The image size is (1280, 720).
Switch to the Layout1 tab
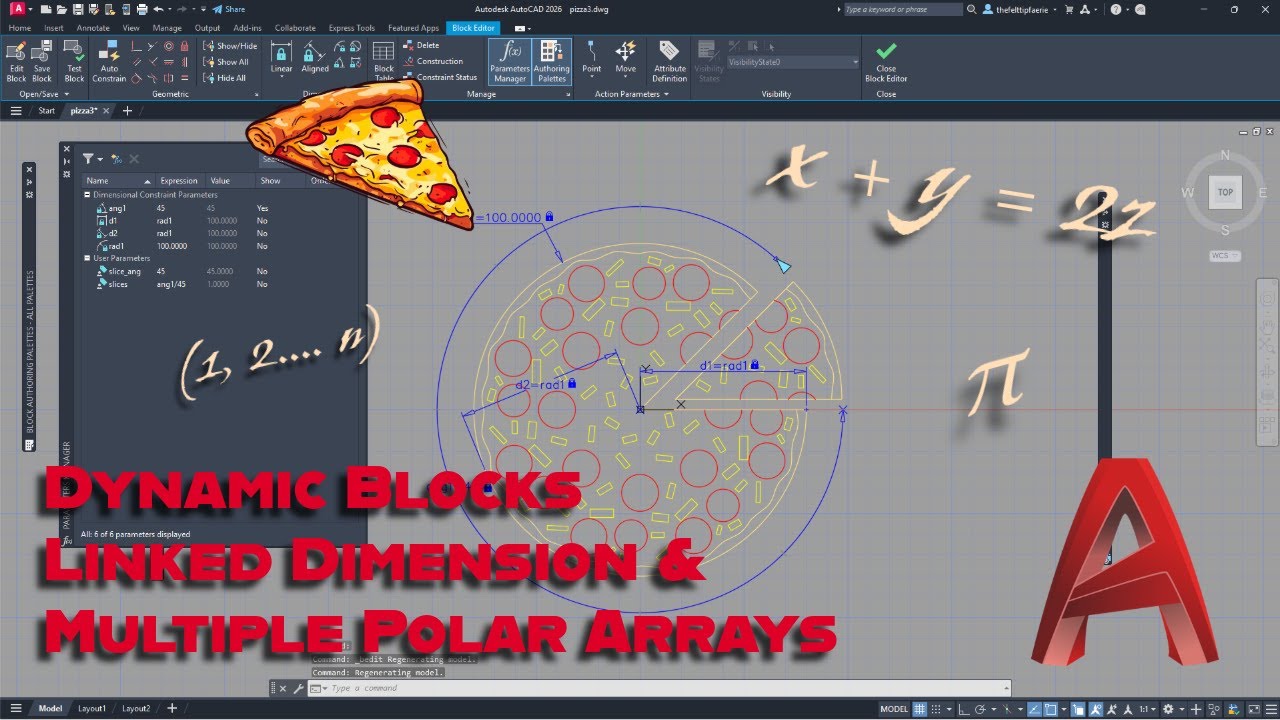tap(92, 708)
